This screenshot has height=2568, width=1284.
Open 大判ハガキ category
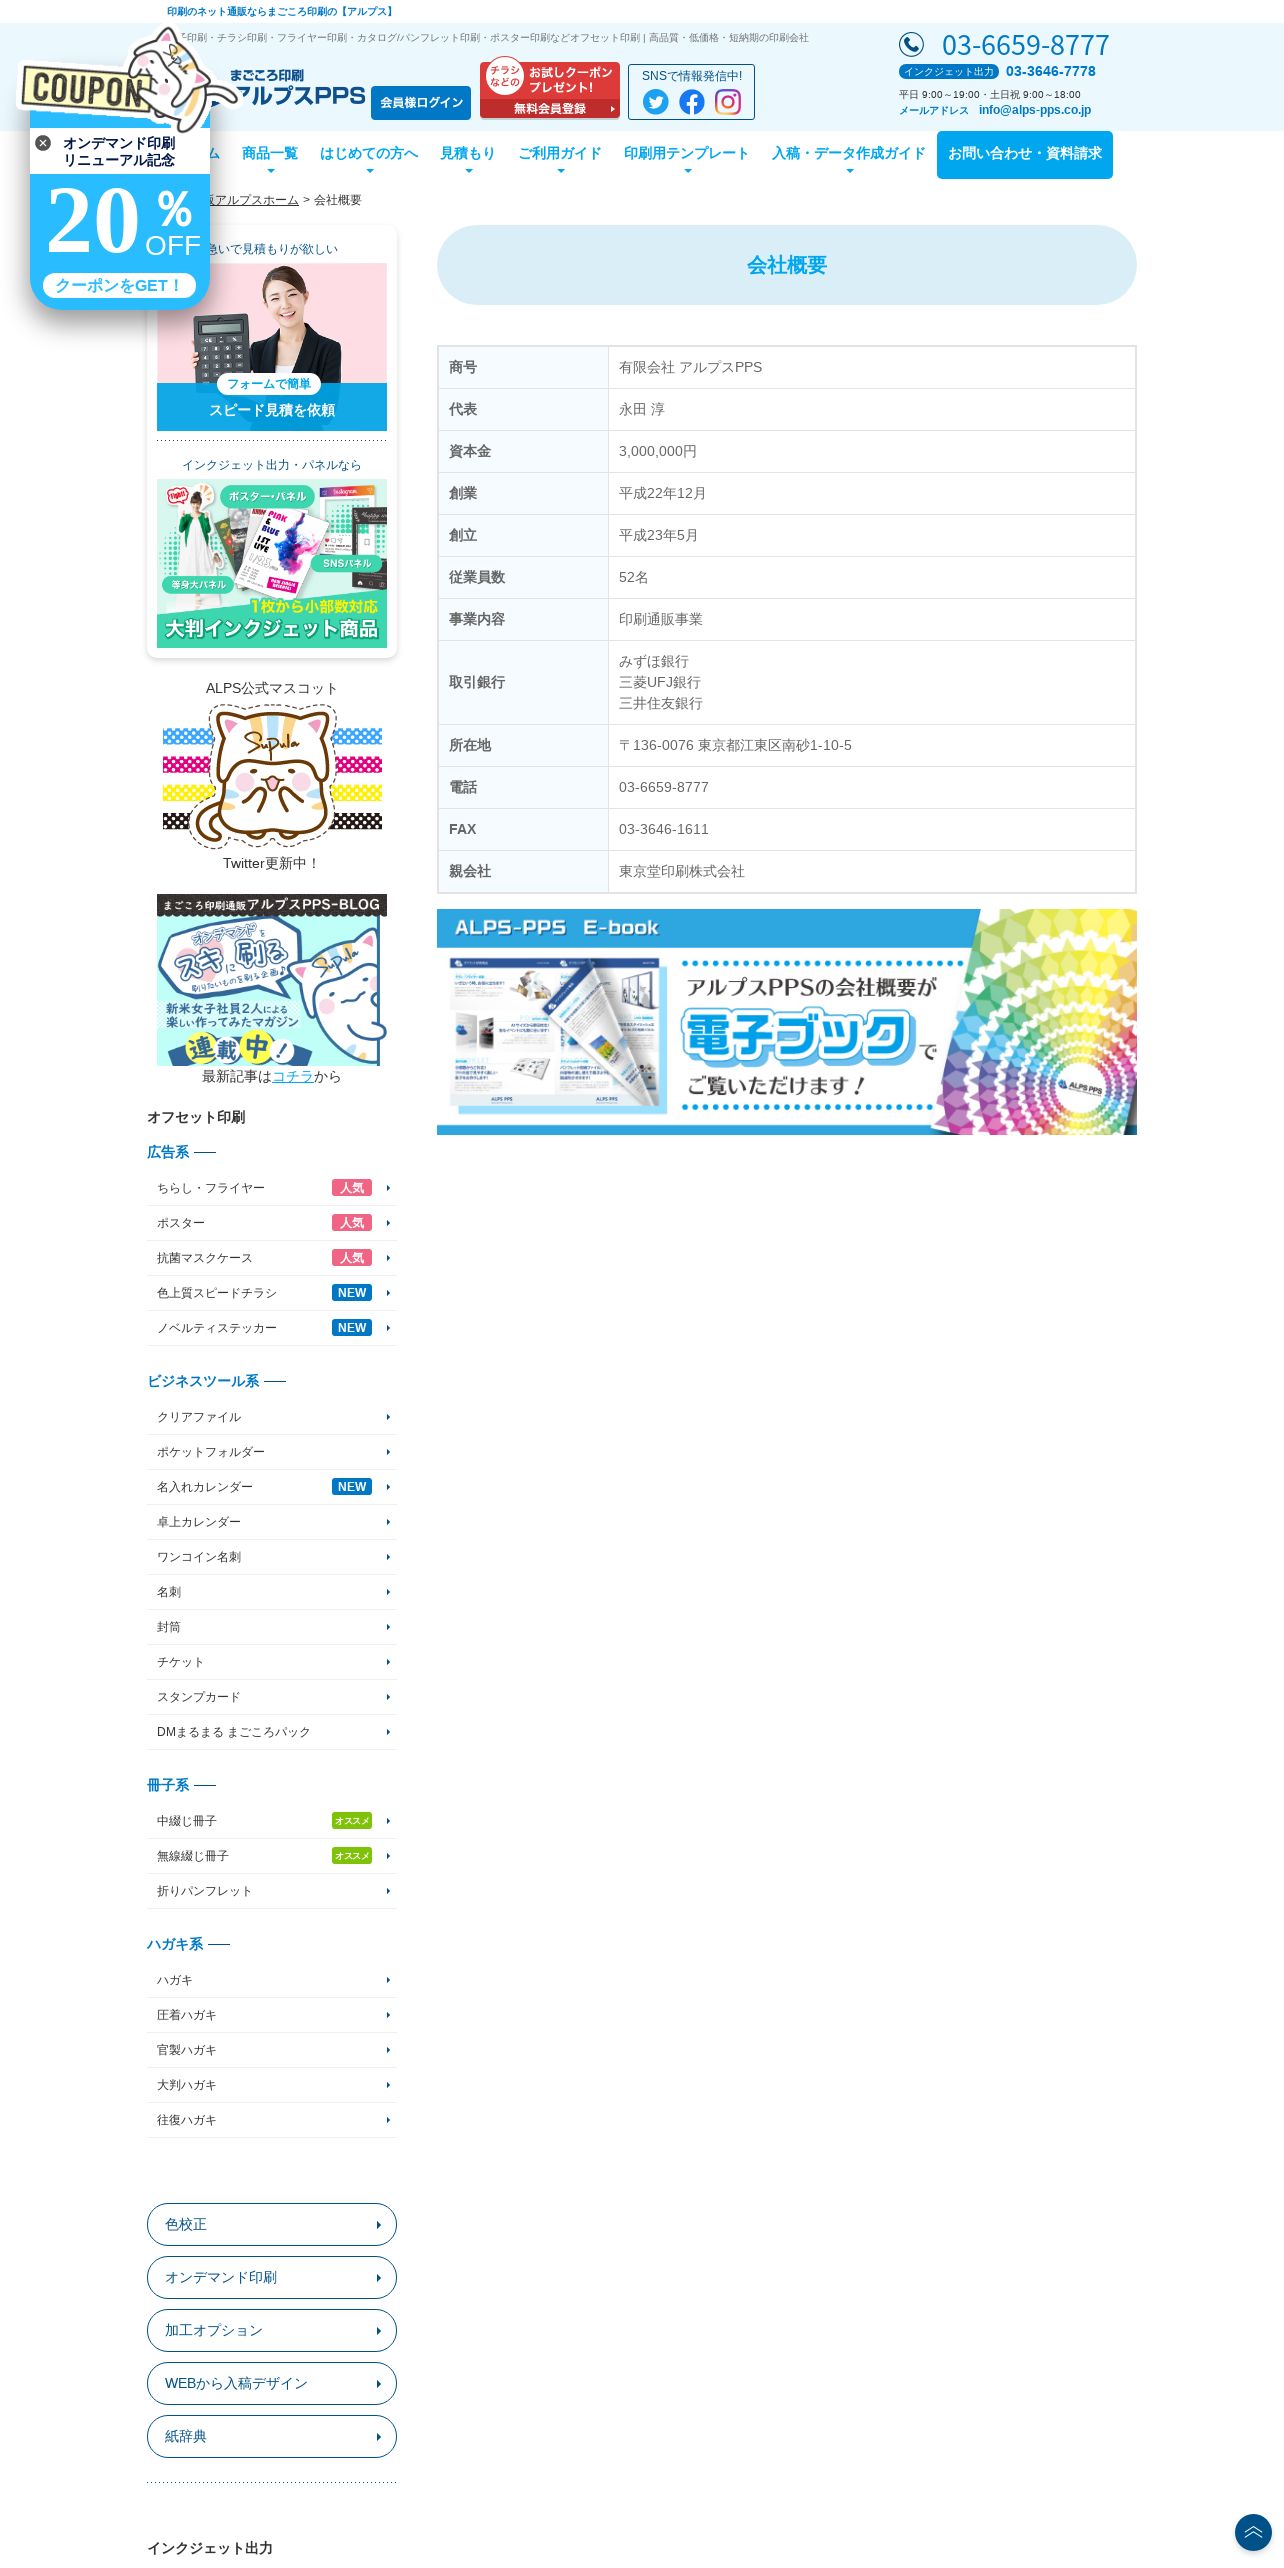click(x=272, y=2085)
